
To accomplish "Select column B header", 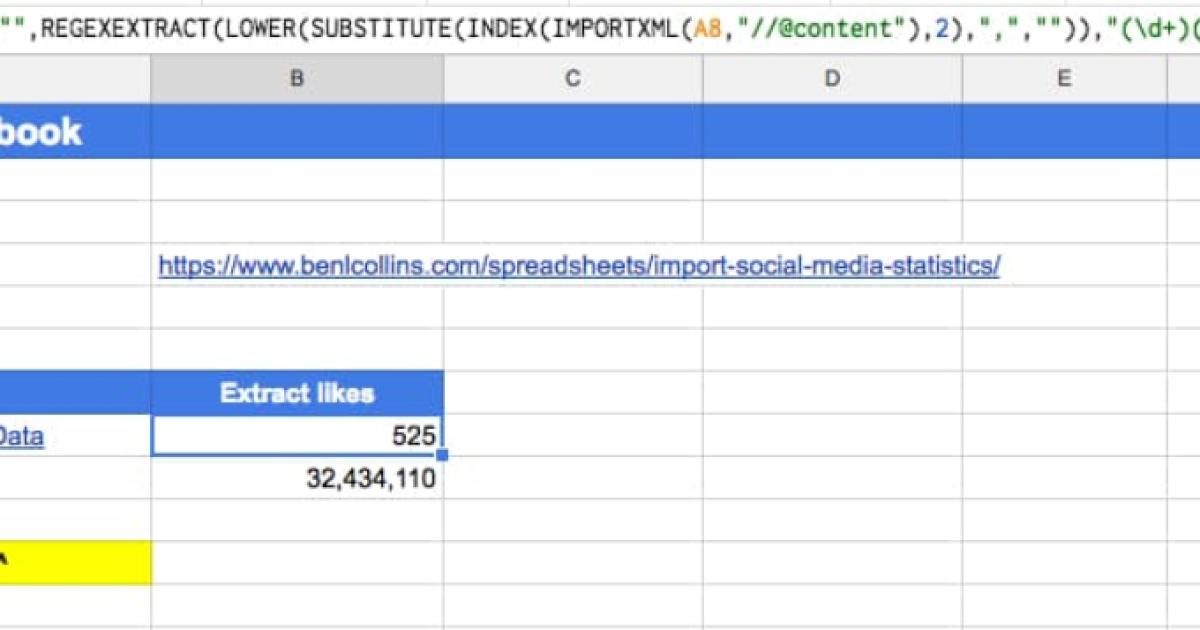I will coord(297,78).
